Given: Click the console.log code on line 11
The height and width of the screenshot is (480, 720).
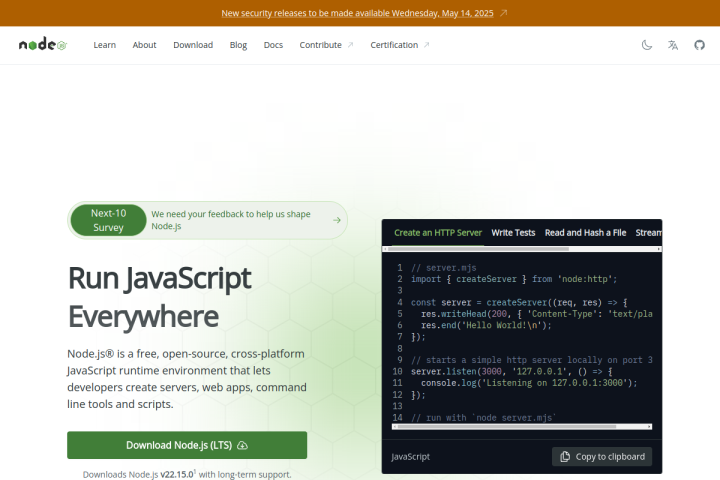Looking at the screenshot, I should pos(529,383).
